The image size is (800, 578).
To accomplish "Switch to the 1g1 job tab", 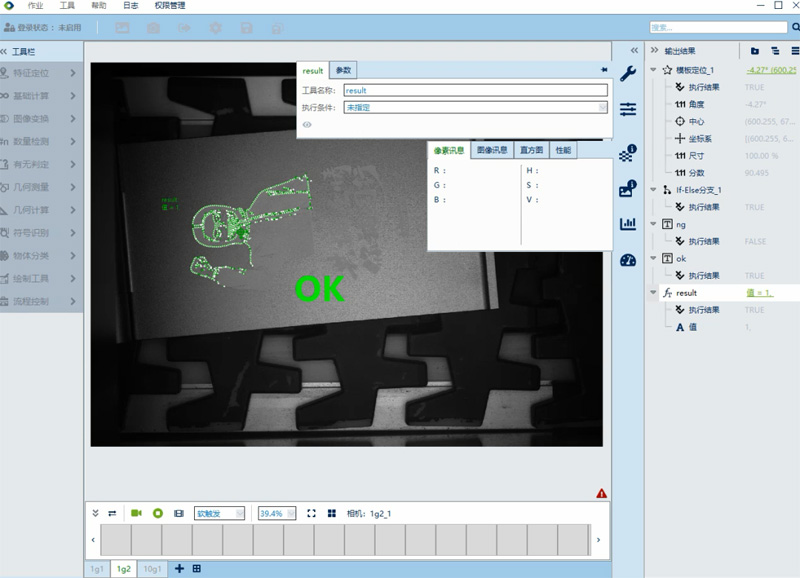I will click(x=97, y=568).
